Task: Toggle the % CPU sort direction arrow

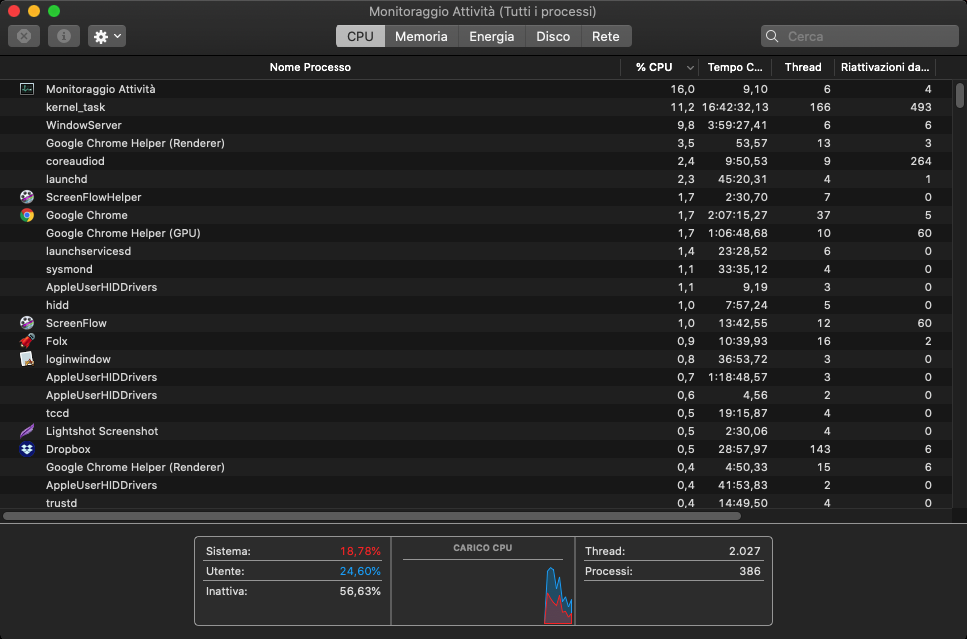Action: point(690,68)
